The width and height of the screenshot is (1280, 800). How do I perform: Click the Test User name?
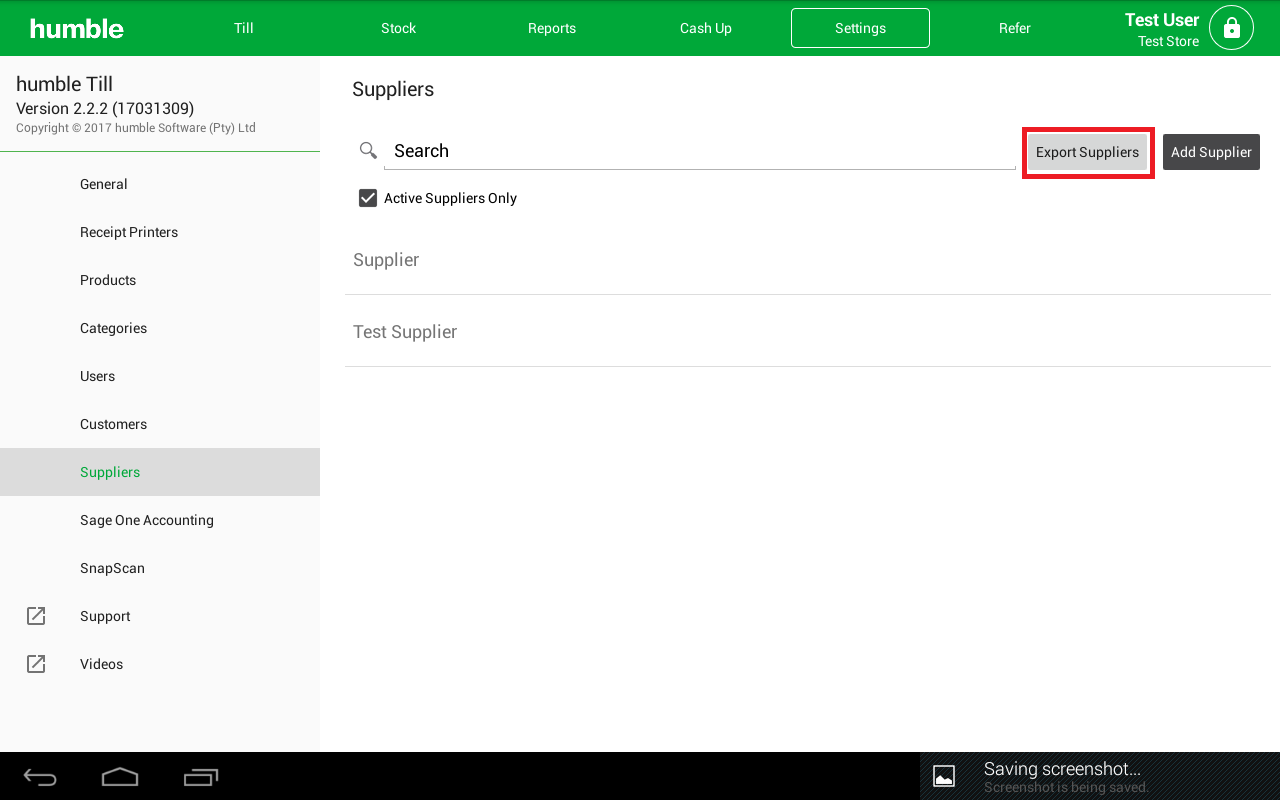pos(1162,20)
